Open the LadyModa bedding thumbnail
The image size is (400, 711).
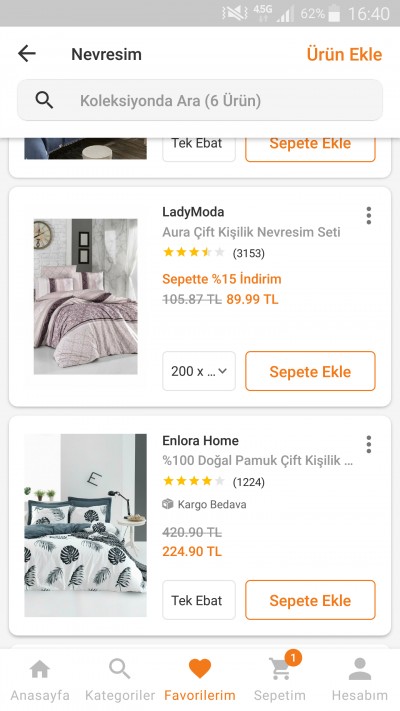click(86, 297)
